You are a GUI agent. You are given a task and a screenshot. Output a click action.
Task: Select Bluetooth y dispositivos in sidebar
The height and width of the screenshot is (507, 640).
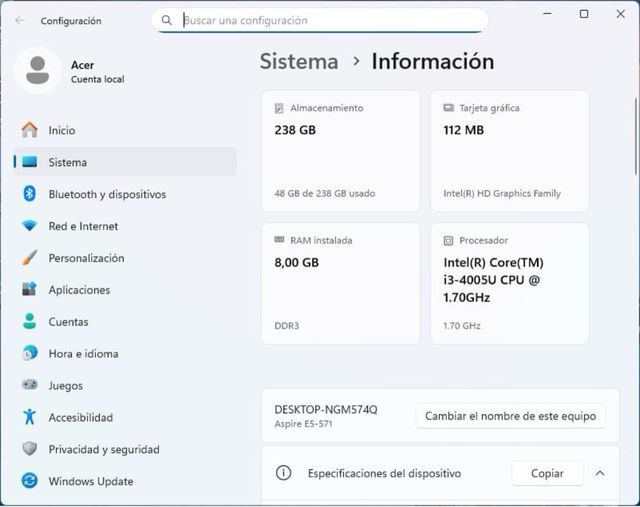point(125,194)
